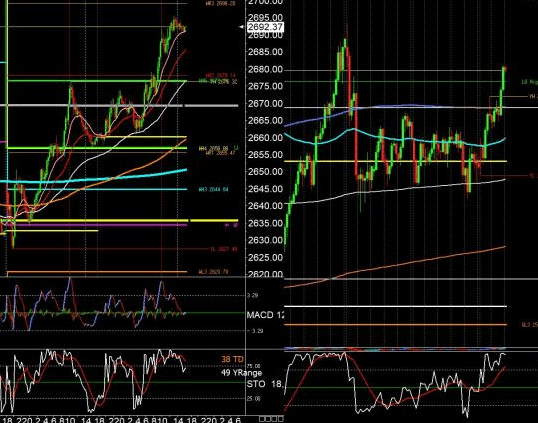The image size is (538, 423).
Task: Click the lower -3.29 MACD scale value
Action: 256,331
